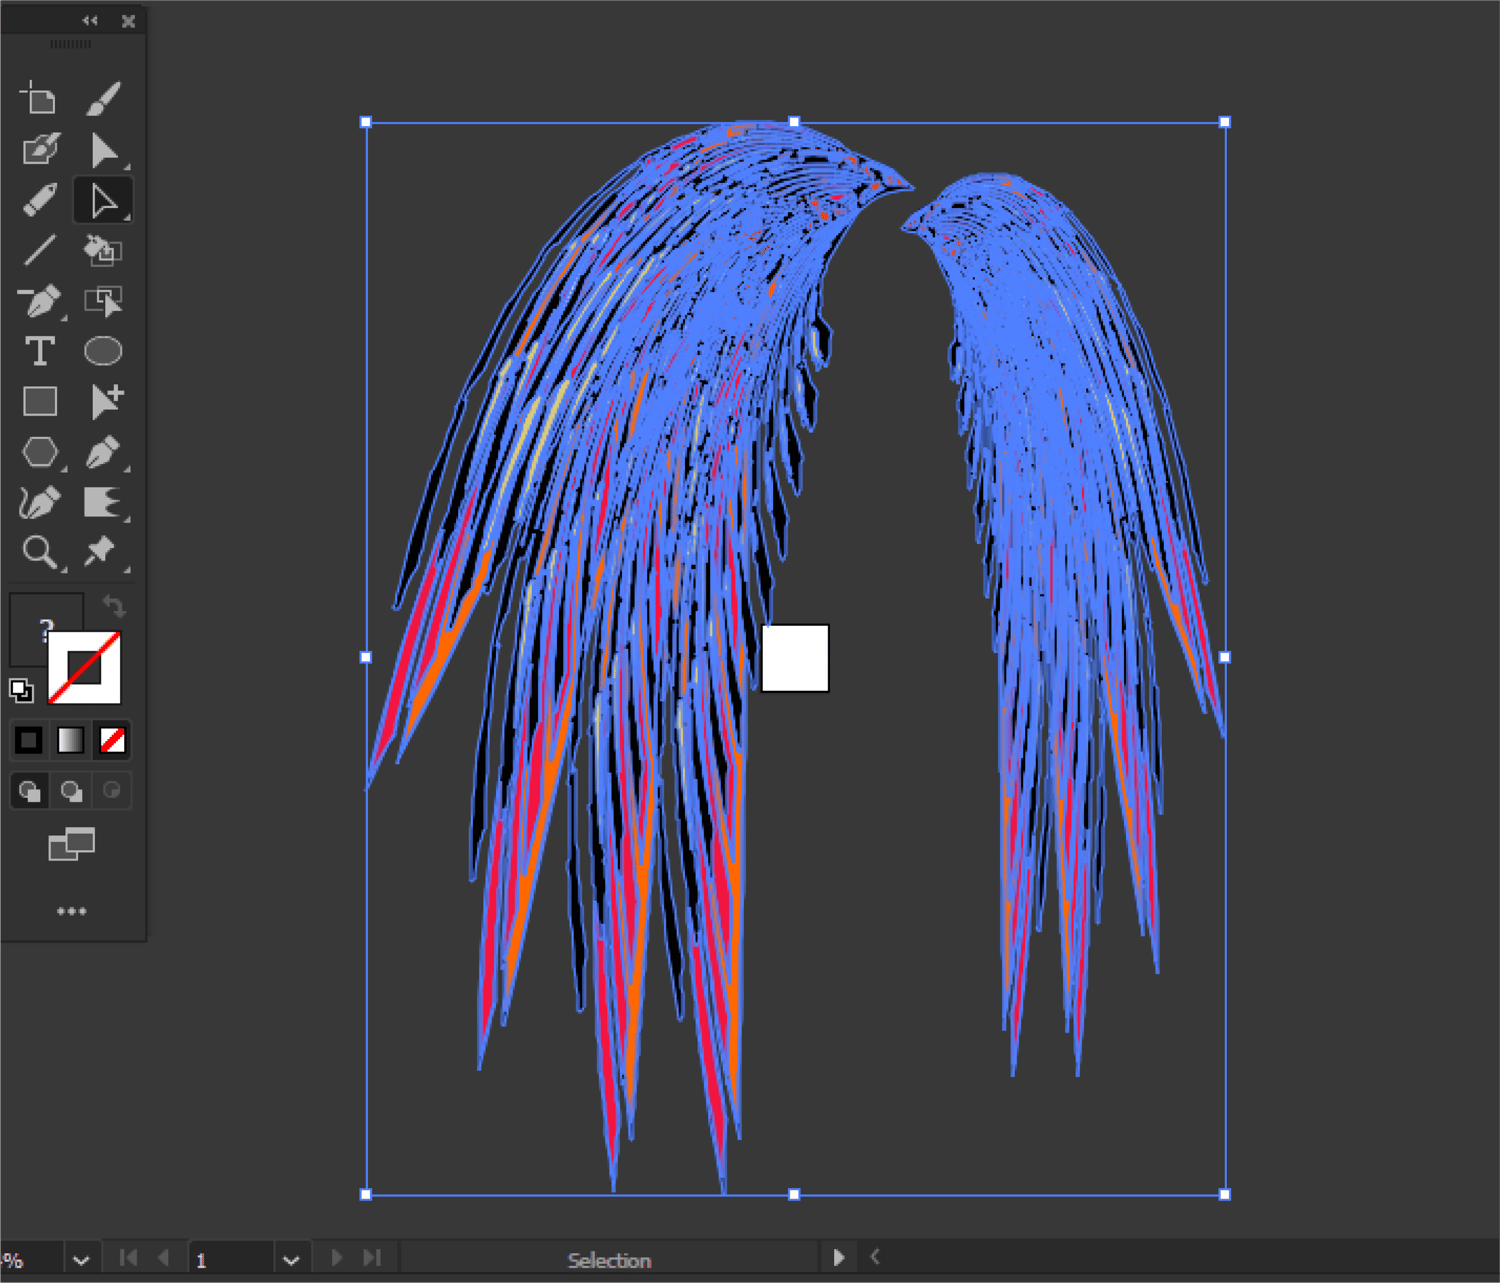Set the color to None swatch
1500x1283 pixels.
tap(112, 740)
